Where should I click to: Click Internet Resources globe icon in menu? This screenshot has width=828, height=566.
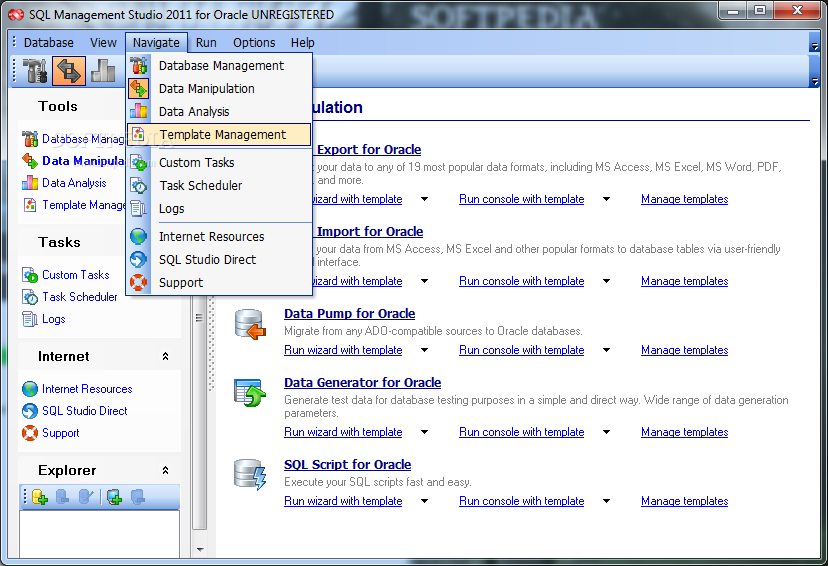point(139,237)
